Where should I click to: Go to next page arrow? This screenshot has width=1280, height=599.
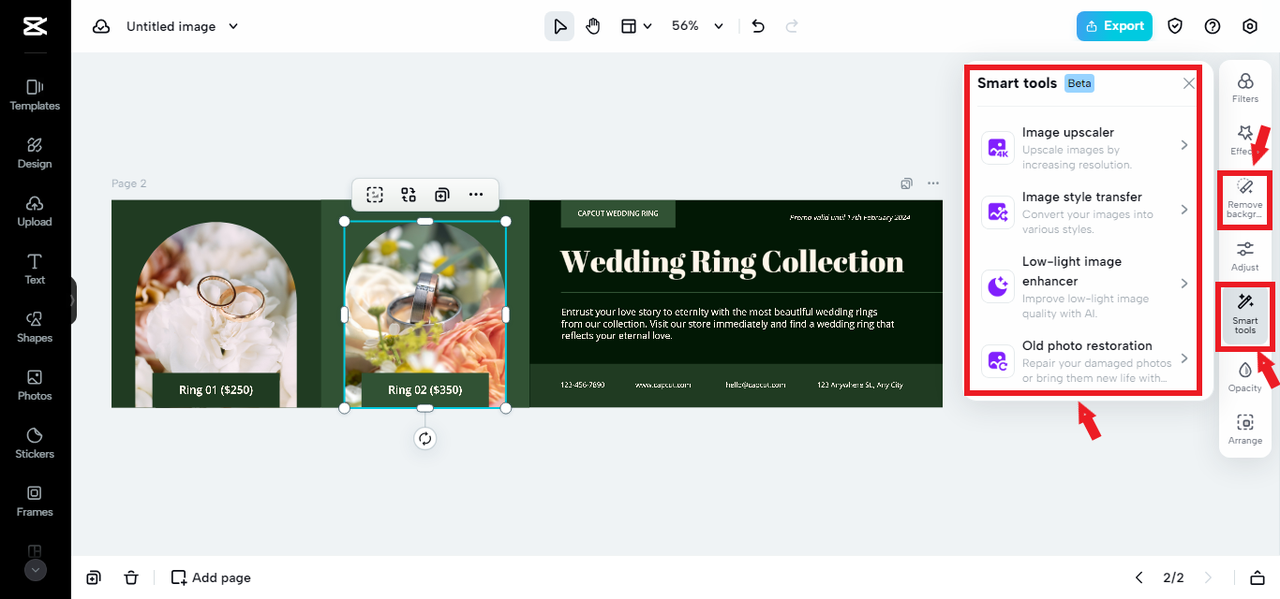pos(1208,578)
